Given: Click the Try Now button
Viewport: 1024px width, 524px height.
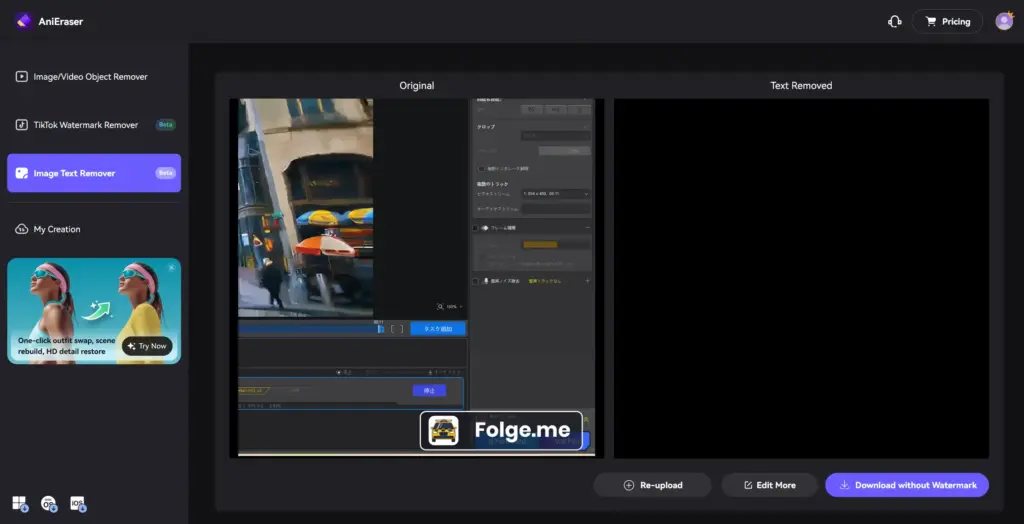Looking at the screenshot, I should (147, 346).
